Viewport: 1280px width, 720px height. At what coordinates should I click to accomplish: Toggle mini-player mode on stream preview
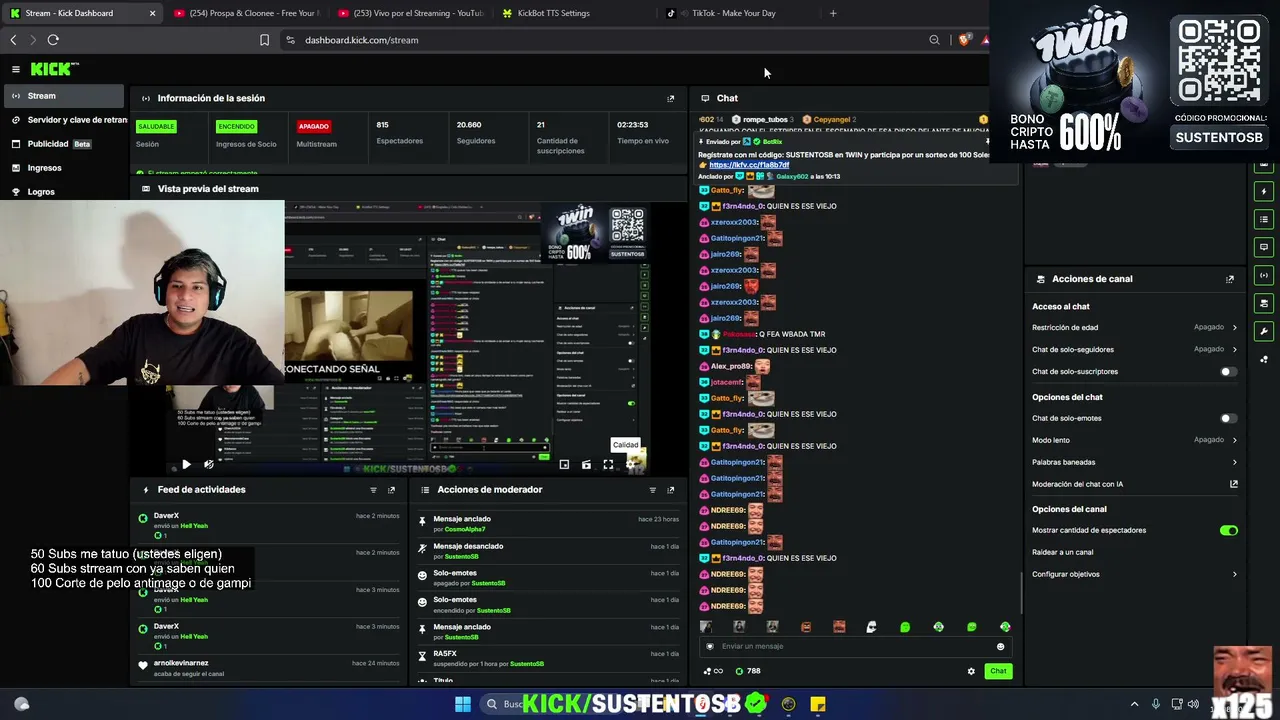[x=564, y=464]
